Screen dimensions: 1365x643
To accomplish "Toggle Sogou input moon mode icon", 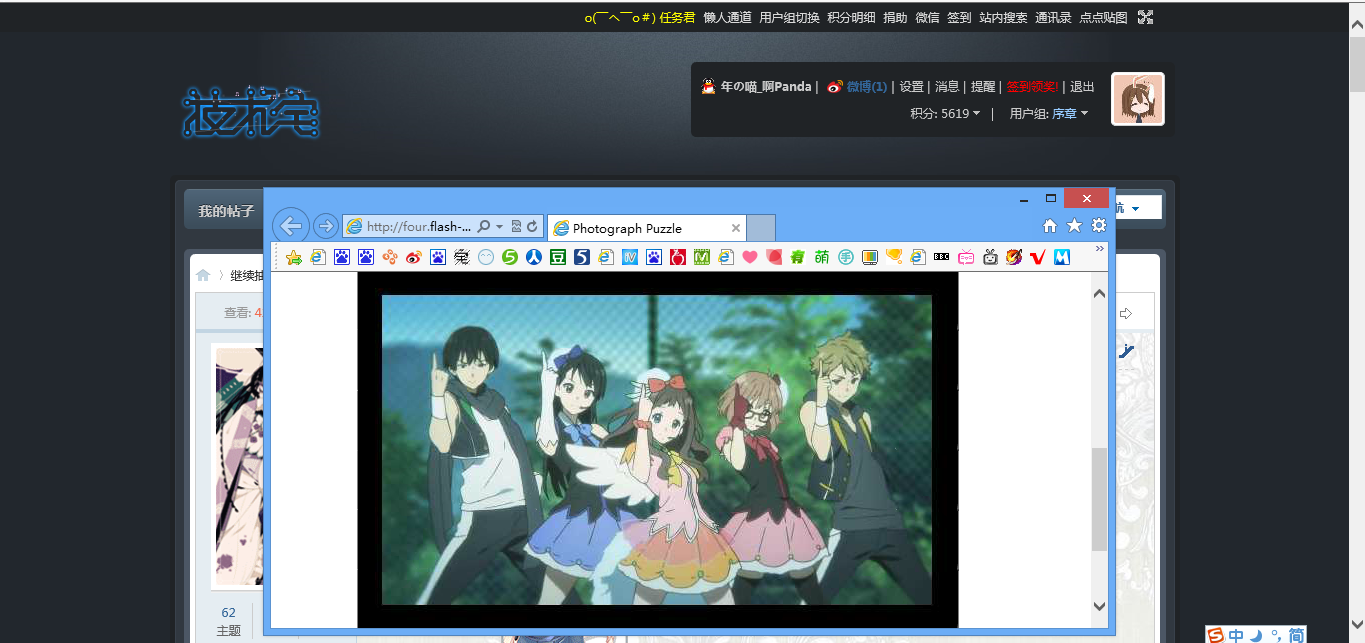I will click(1256, 634).
